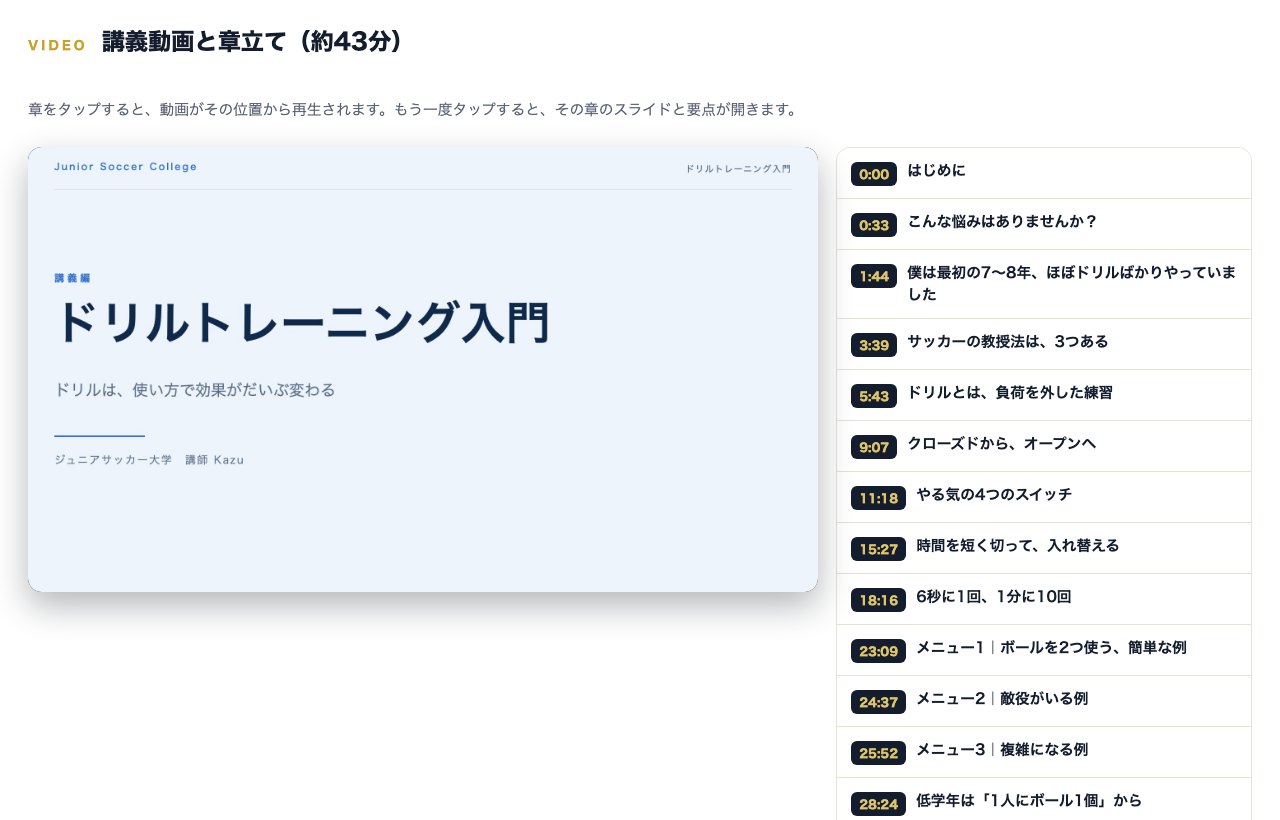1280x820 pixels.
Task: Click the small blue 講義編 label
Action: pyautogui.click(x=72, y=278)
